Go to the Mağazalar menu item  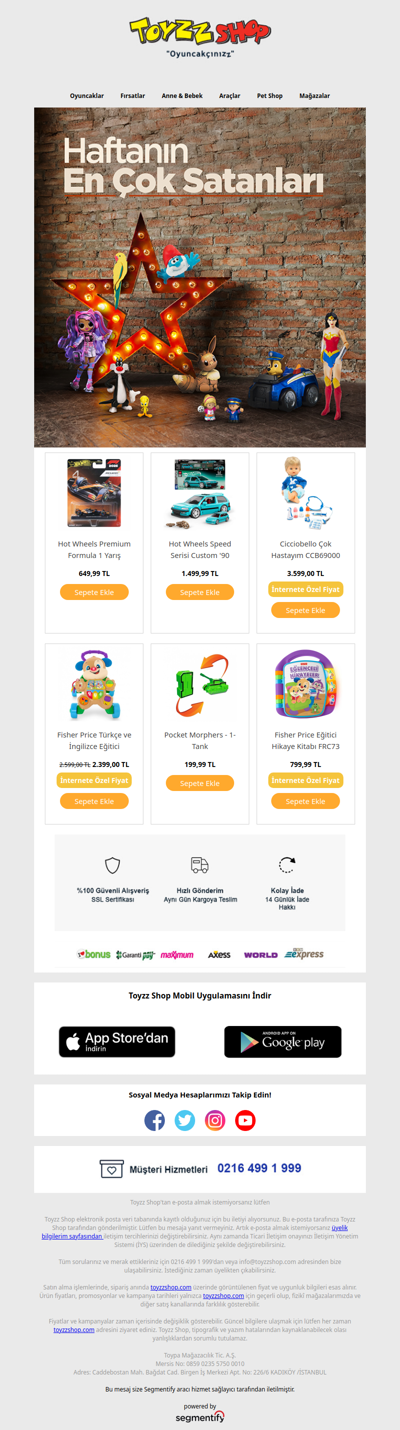314,96
